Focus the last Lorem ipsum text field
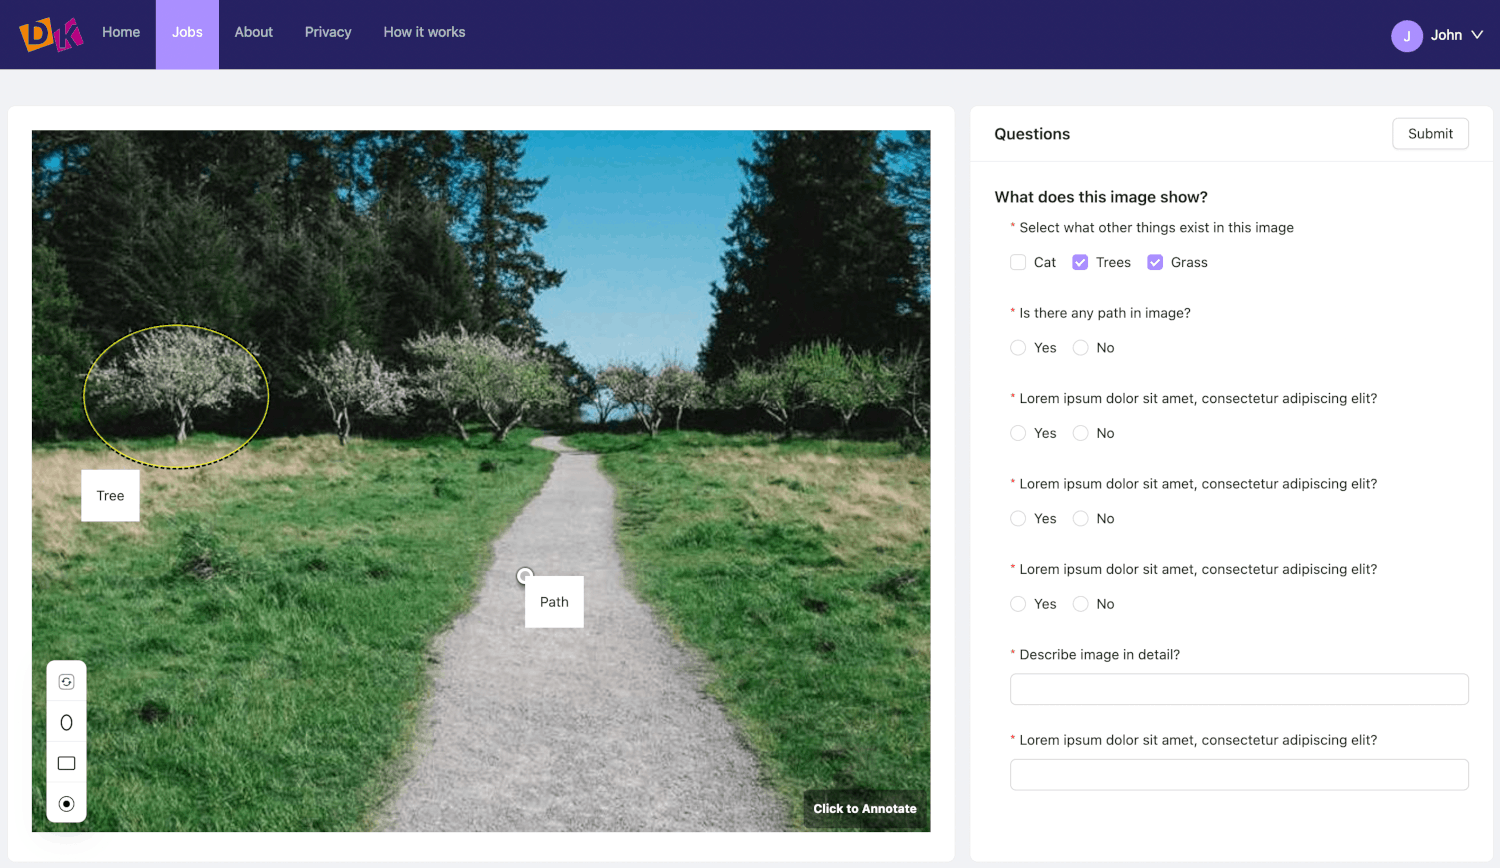The image size is (1500, 868). 1239,774
